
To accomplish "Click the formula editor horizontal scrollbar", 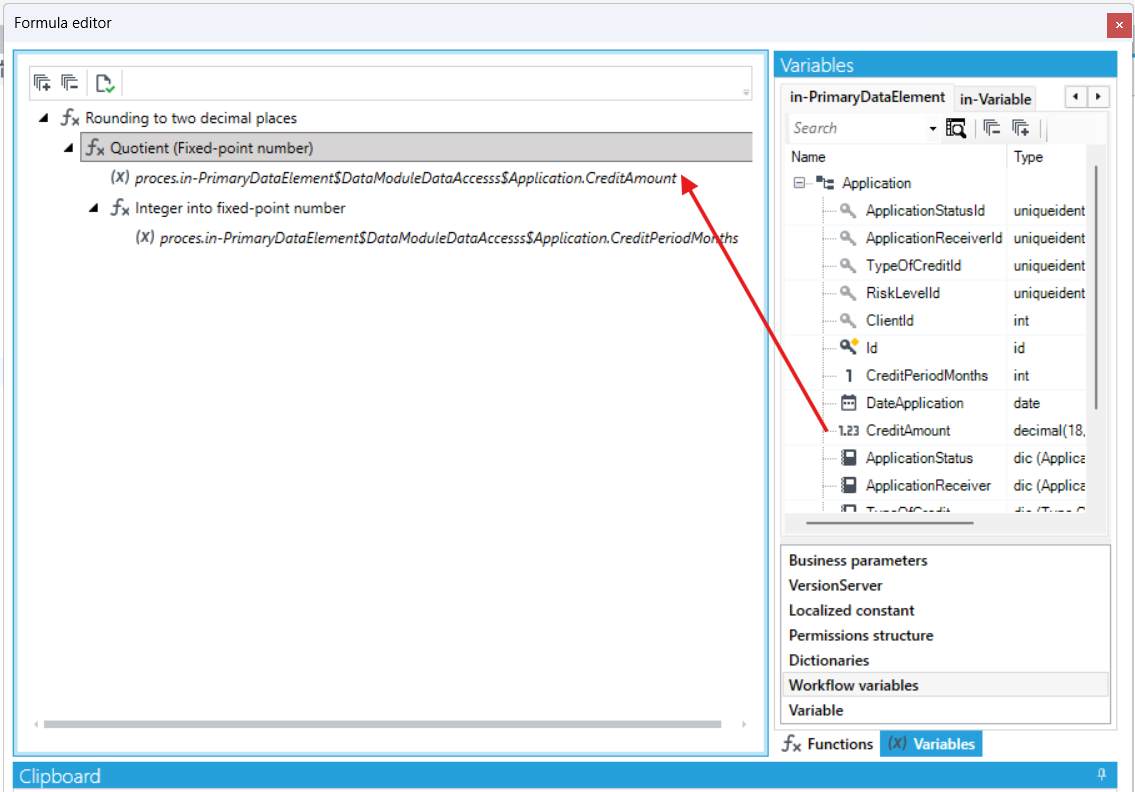I will (382, 724).
